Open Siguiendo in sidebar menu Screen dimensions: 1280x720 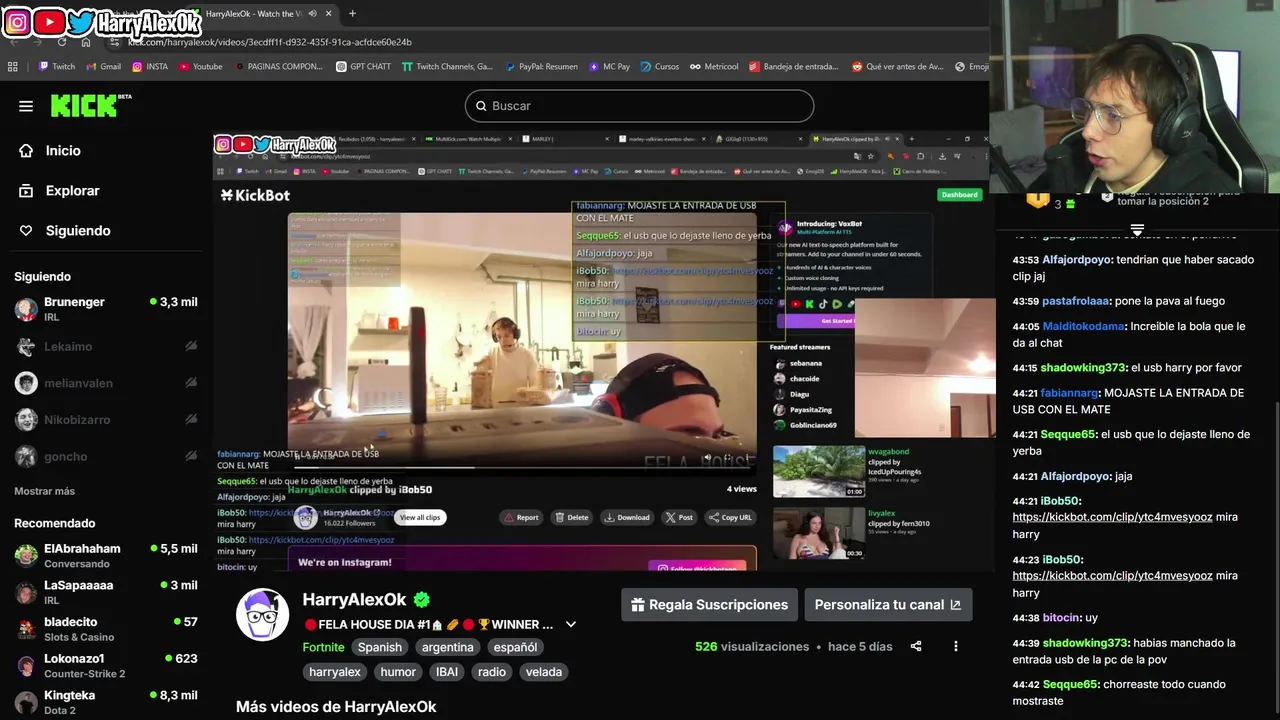pos(77,230)
